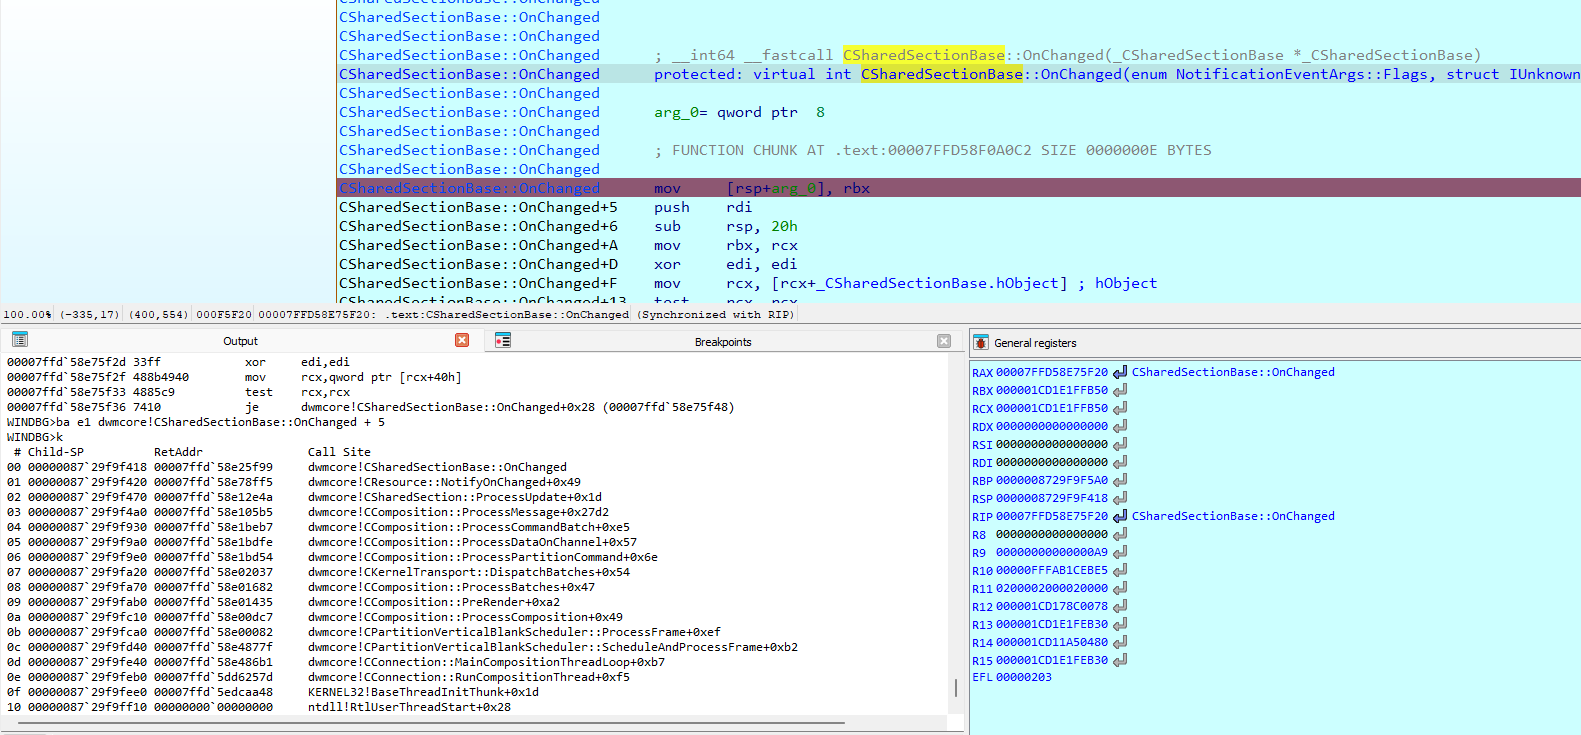The width and height of the screenshot is (1581, 735).
Task: Click the 'je dwmcore!CSharedSectionBase::OnChanged+0x28' output line
Action: pyautogui.click(x=370, y=407)
